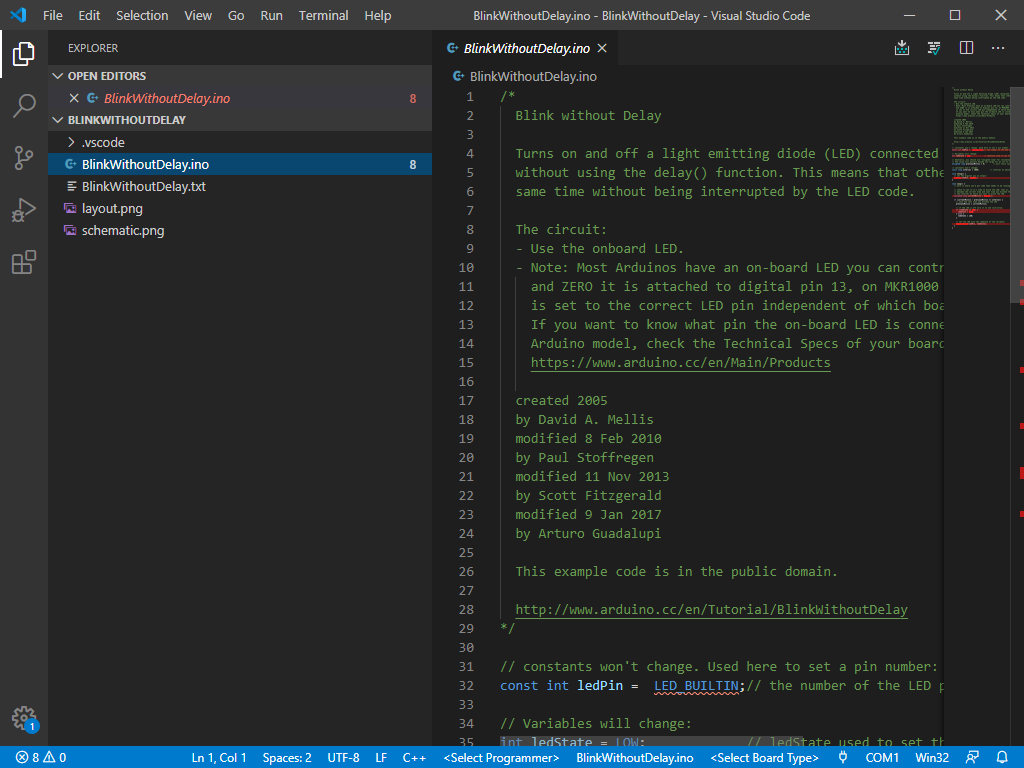The width and height of the screenshot is (1024, 768).
Task: Open the Terminal menu
Action: click(x=323, y=16)
